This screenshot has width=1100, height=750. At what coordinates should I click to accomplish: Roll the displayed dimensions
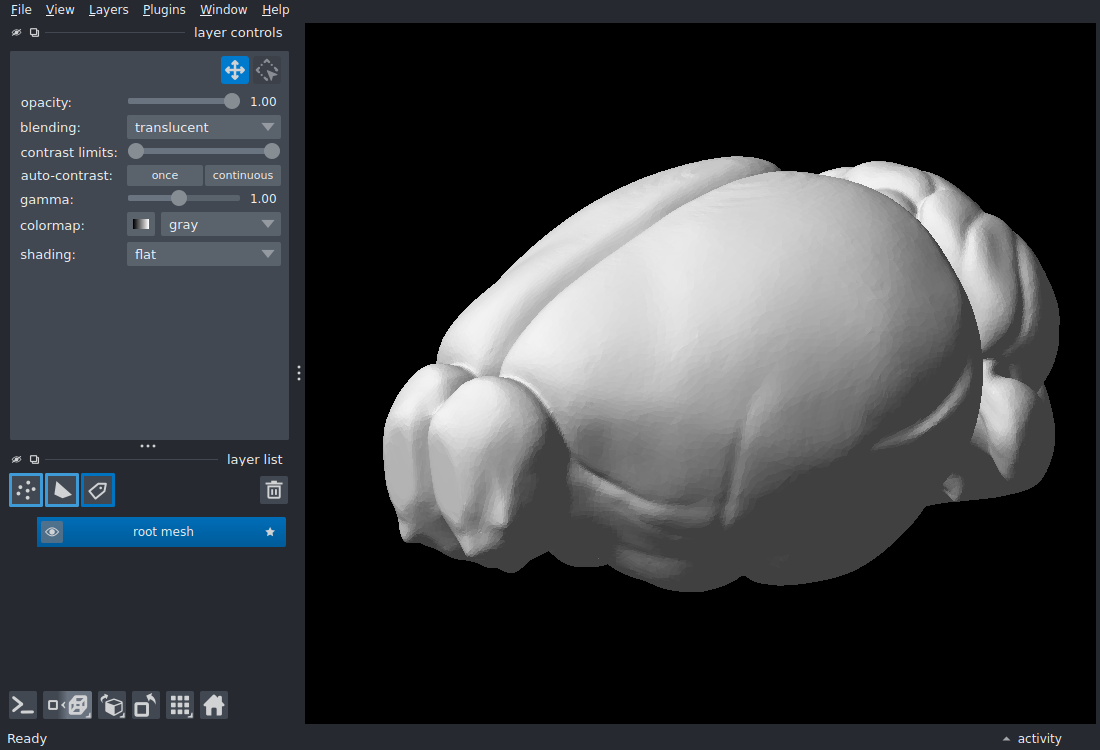pyautogui.click(x=112, y=705)
